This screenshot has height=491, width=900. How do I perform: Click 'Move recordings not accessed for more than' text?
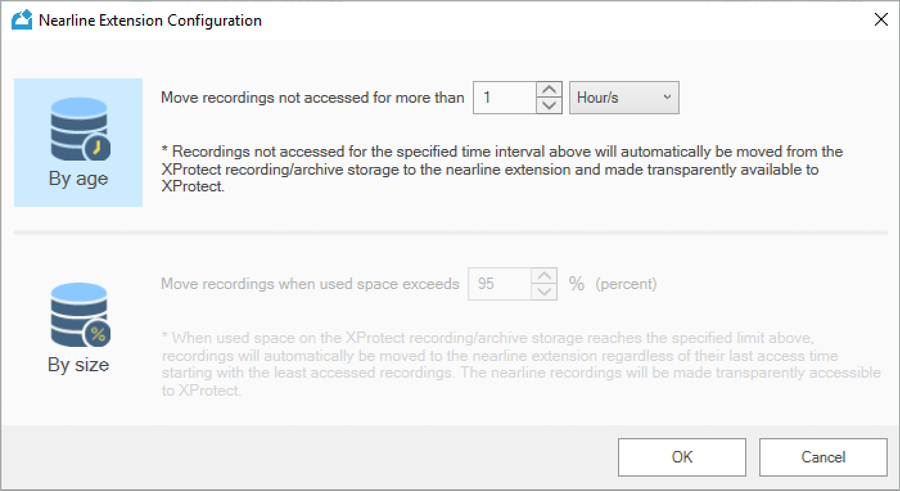click(312, 98)
